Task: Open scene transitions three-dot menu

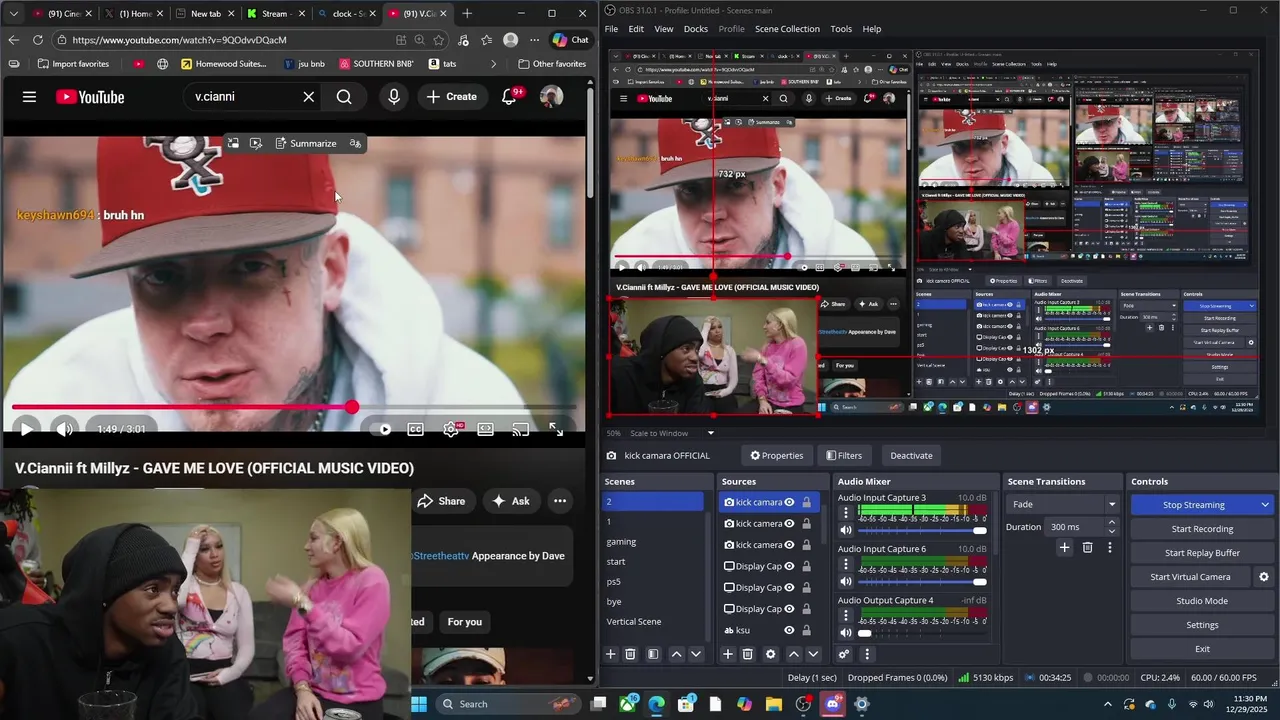Action: (1109, 547)
